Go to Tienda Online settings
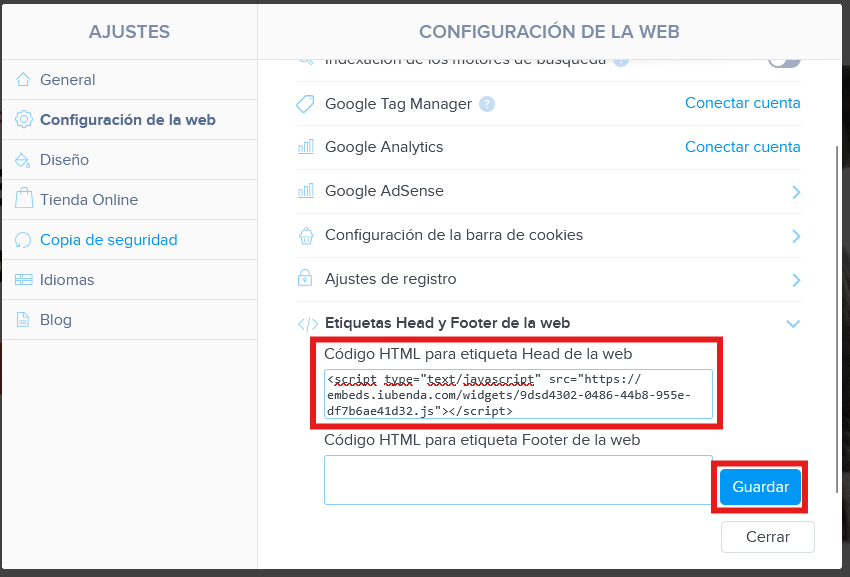The image size is (850, 577). 130,200
